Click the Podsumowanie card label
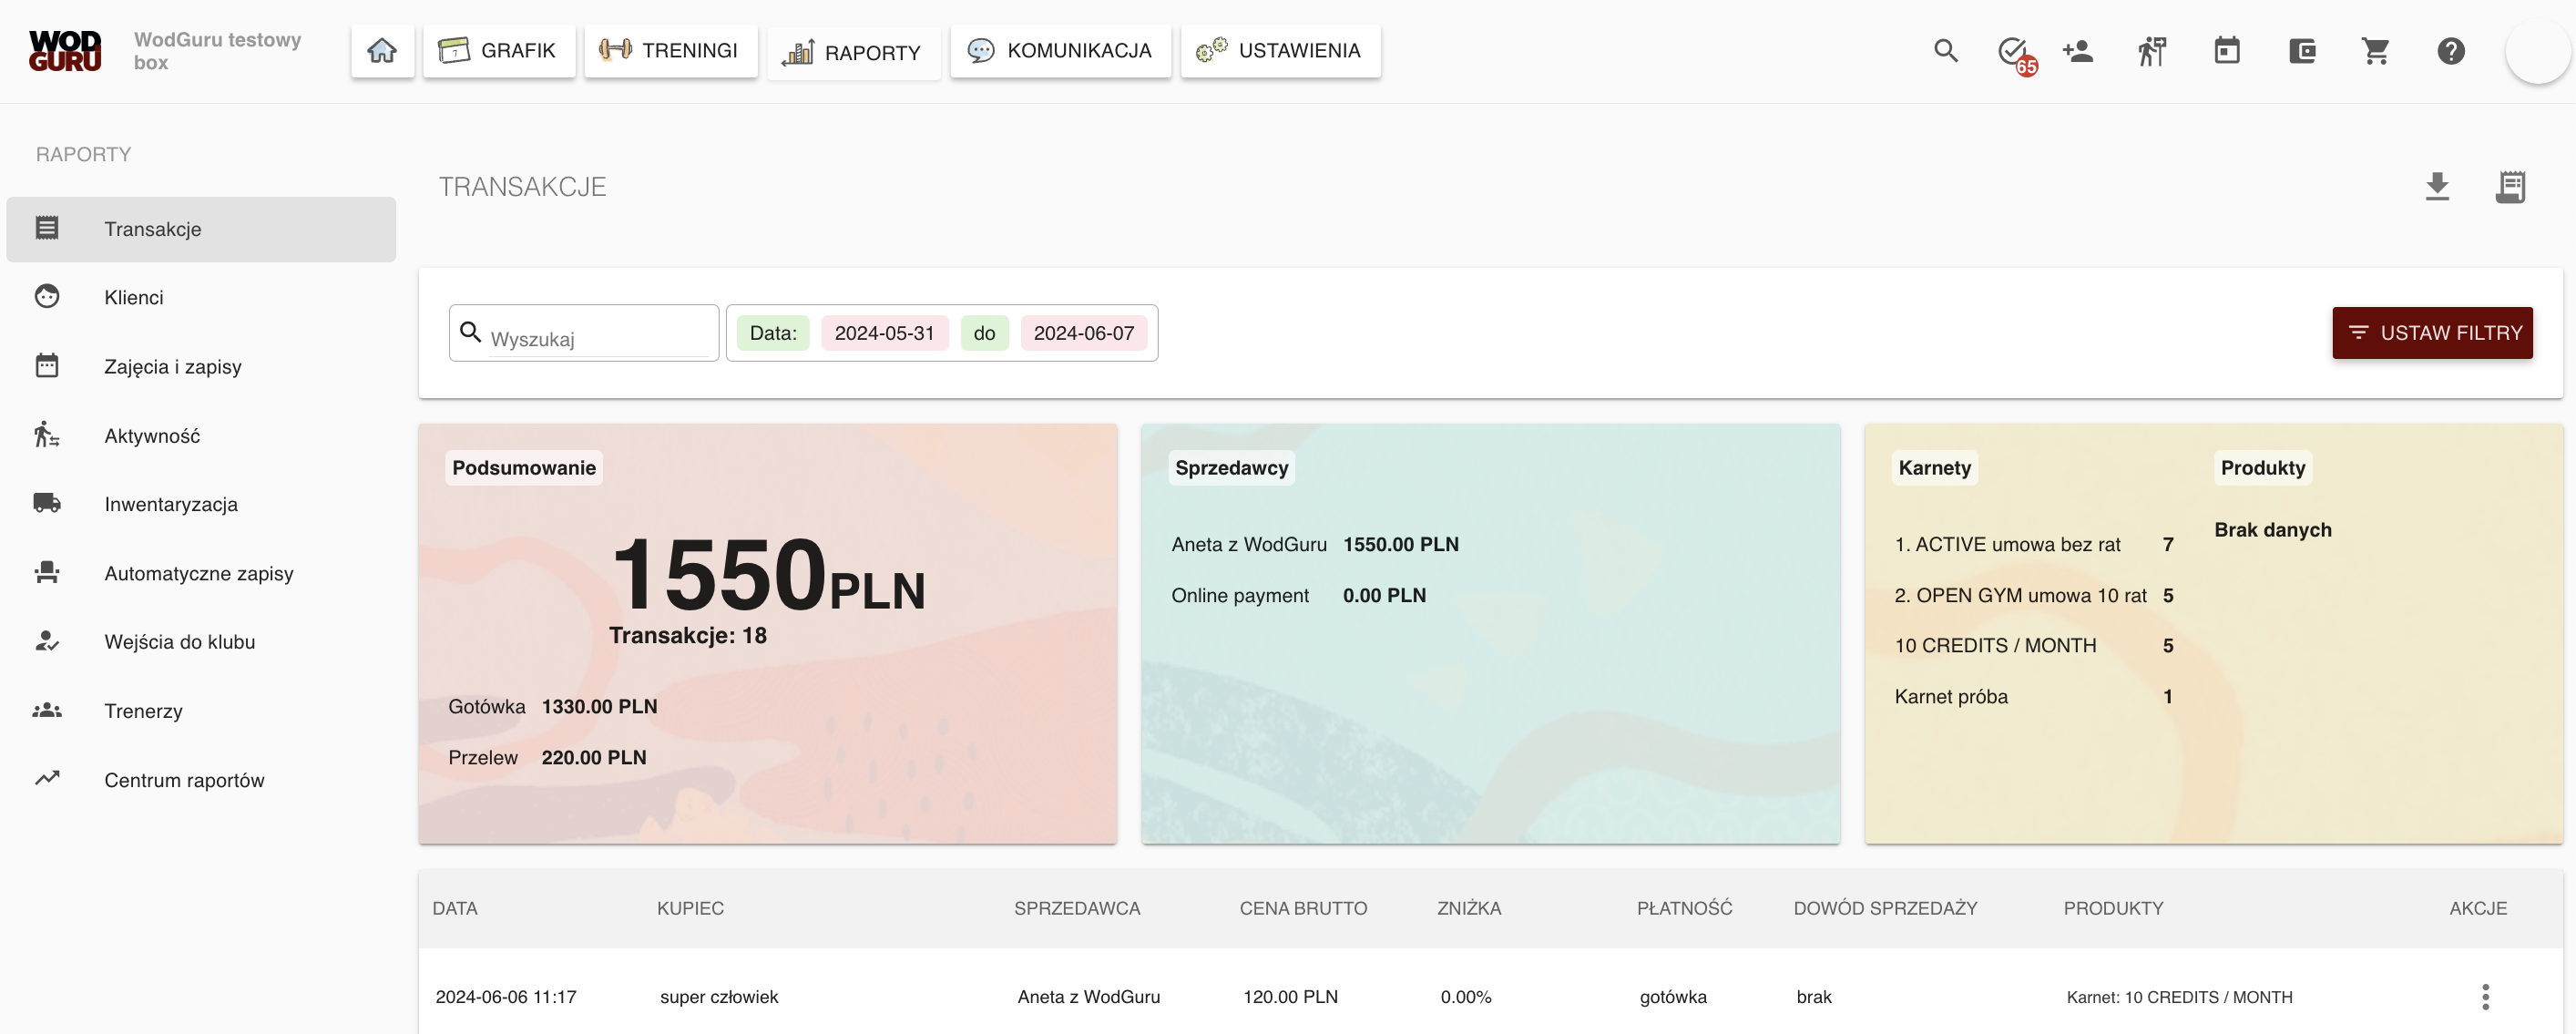 [523, 468]
